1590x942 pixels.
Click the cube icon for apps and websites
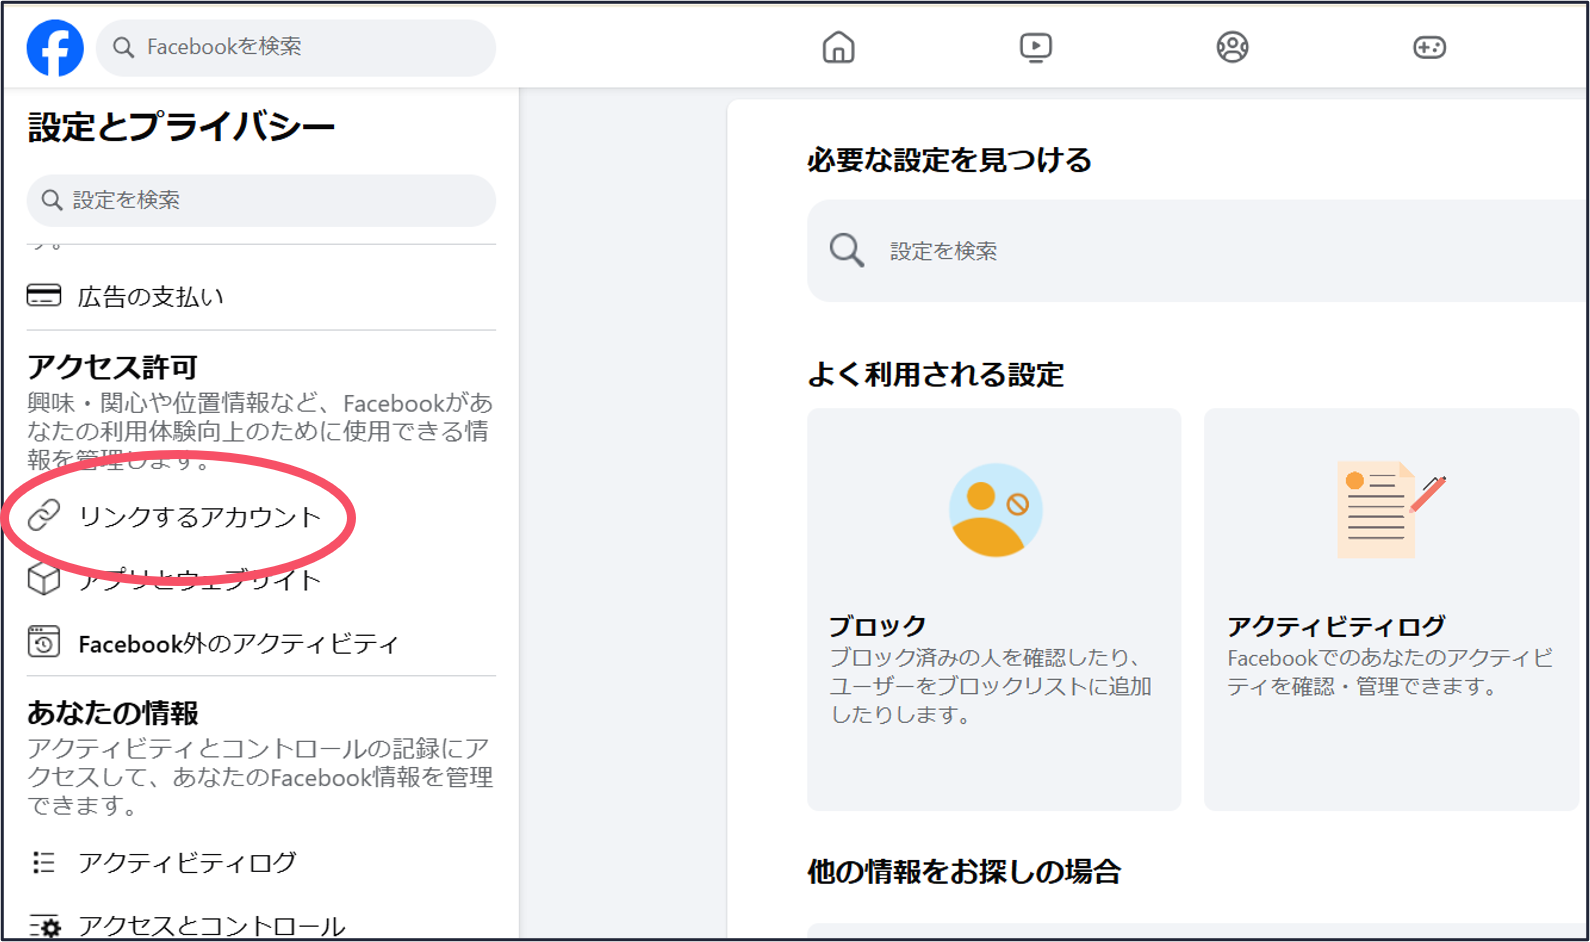(x=44, y=579)
